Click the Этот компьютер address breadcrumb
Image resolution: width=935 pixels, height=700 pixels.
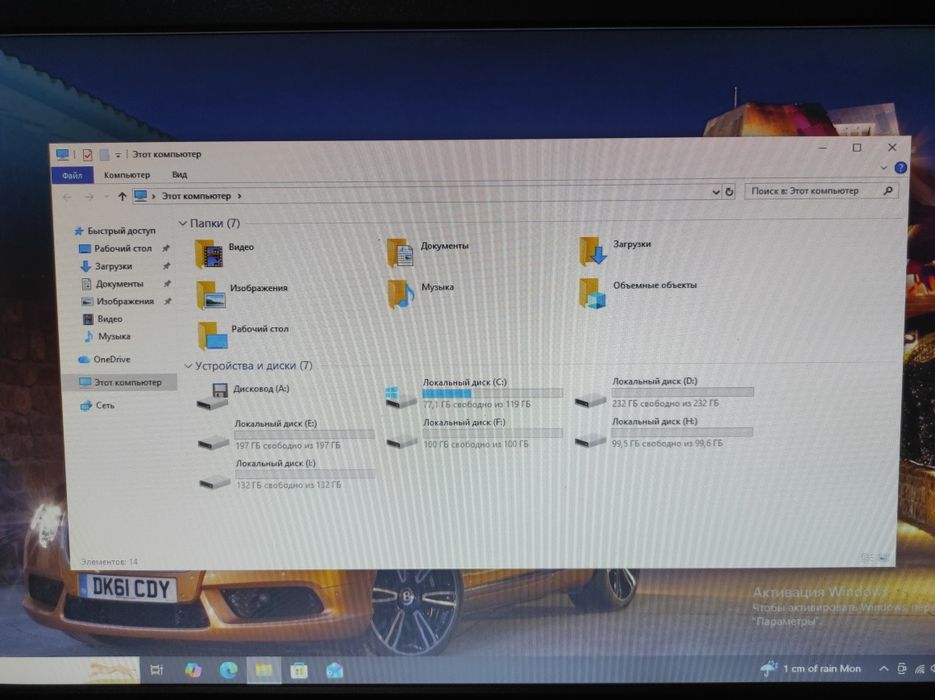pyautogui.click(x=196, y=196)
